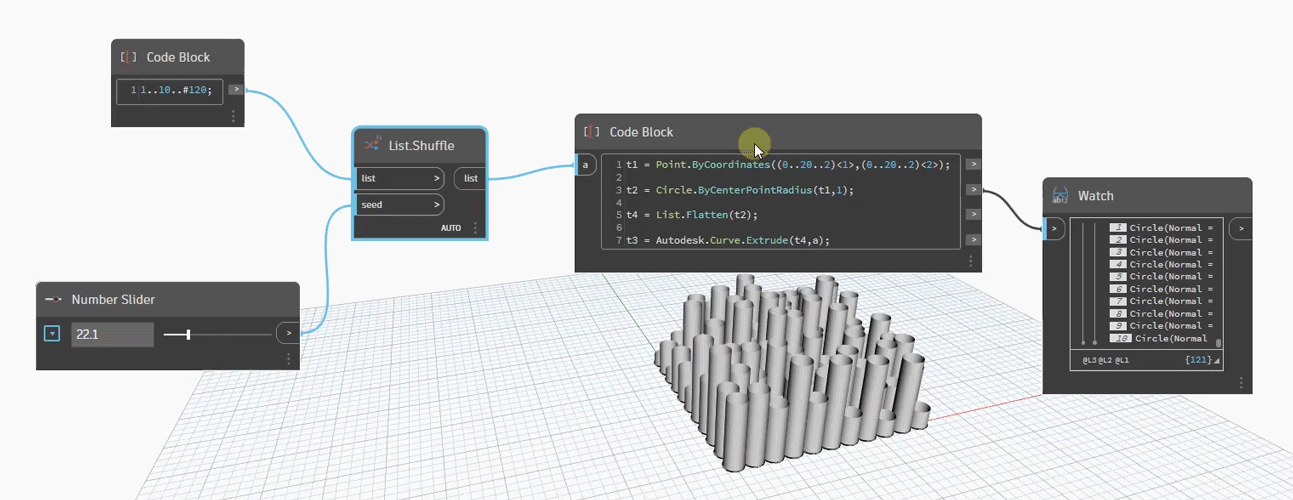Click the List.Shuffle 'list' input port
Viewport: 1293px width, 500px height.
[x=400, y=178]
